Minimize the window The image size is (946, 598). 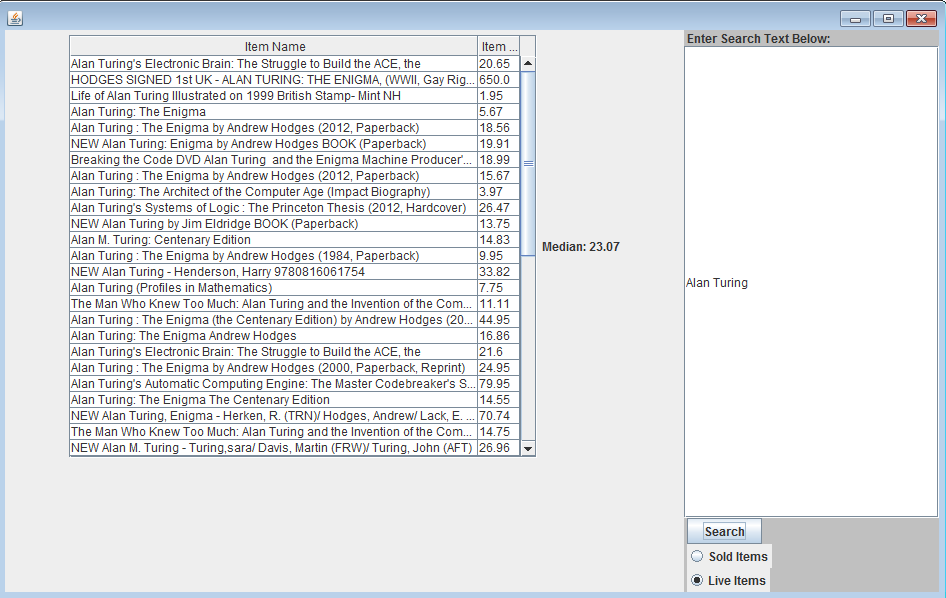click(855, 19)
